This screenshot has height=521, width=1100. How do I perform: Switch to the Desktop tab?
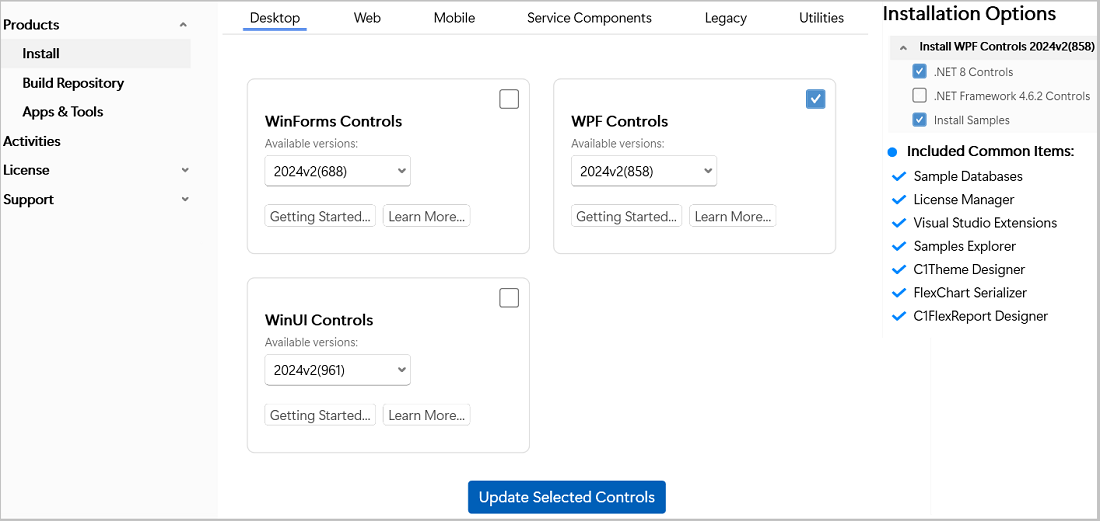[x=275, y=18]
